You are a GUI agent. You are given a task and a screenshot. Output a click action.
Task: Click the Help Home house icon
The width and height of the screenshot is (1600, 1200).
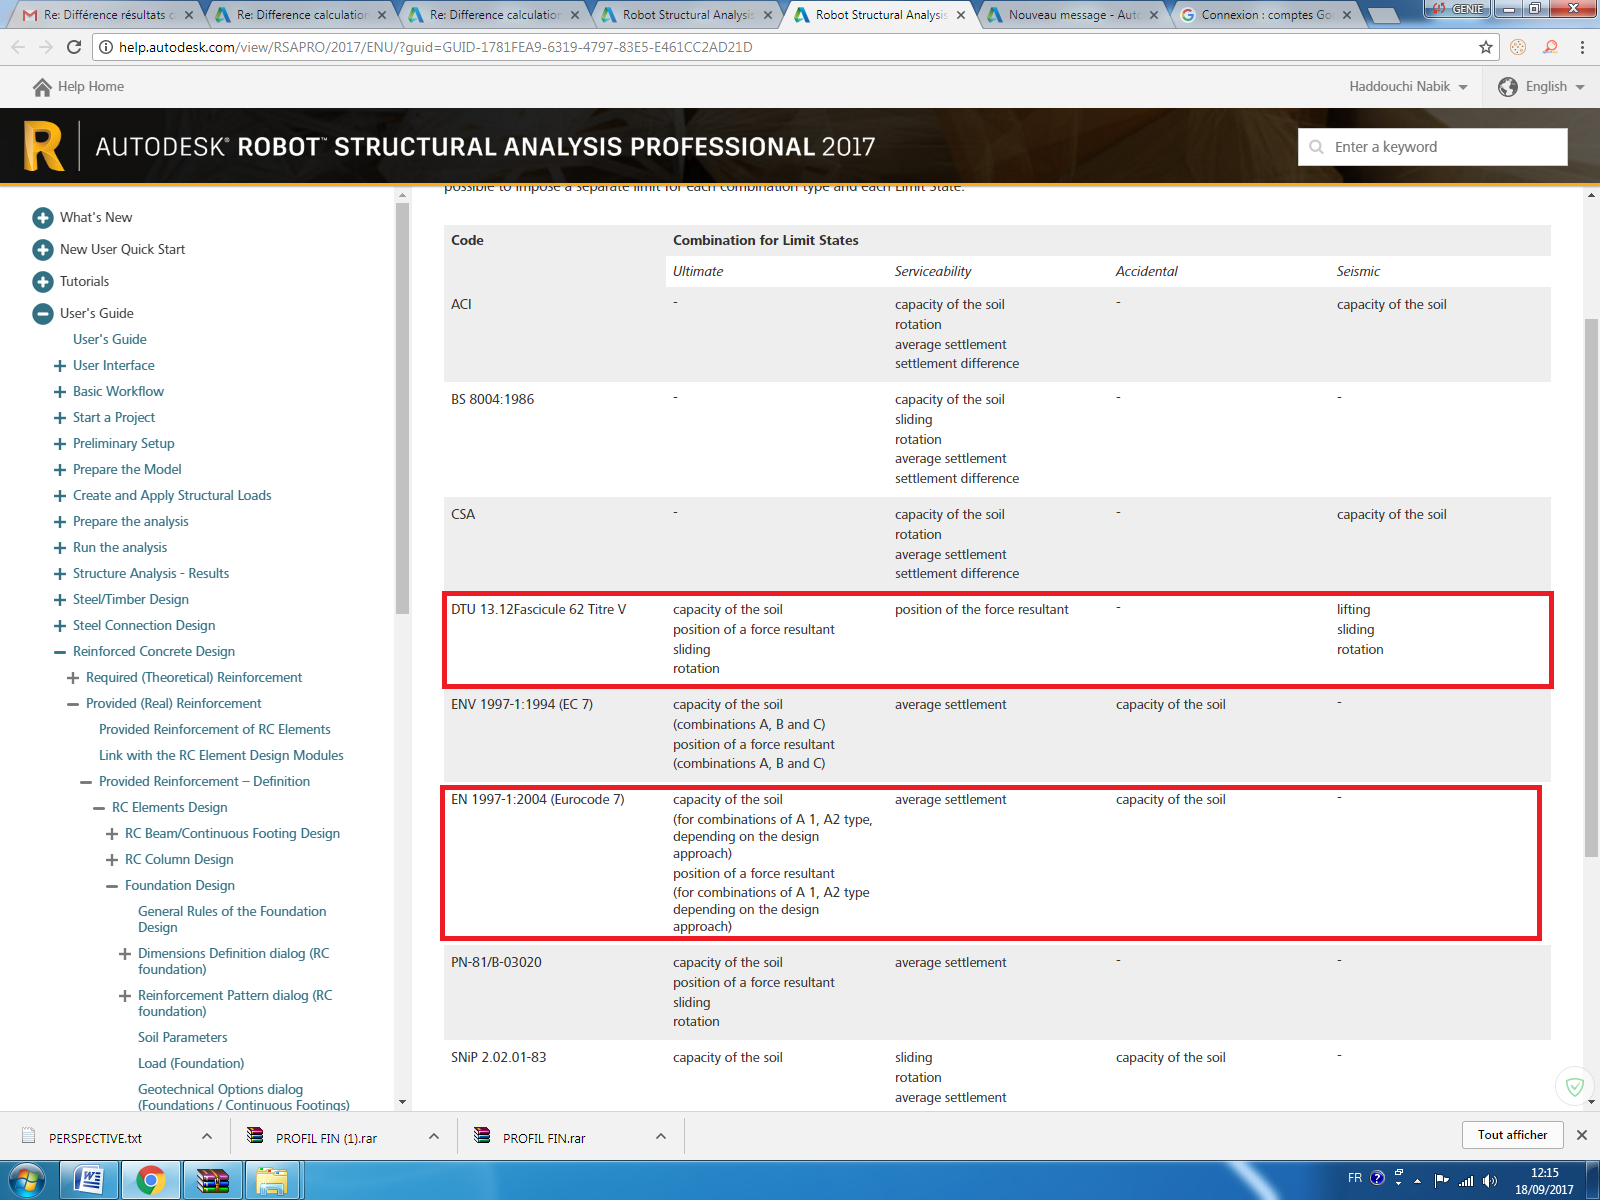pyautogui.click(x=42, y=87)
